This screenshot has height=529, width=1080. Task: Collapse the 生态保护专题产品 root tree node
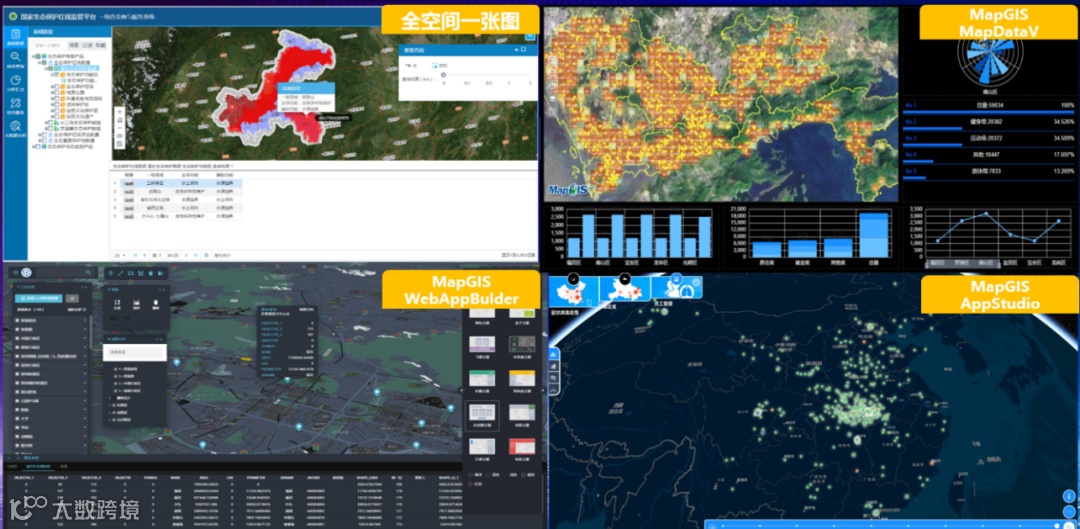pos(33,56)
